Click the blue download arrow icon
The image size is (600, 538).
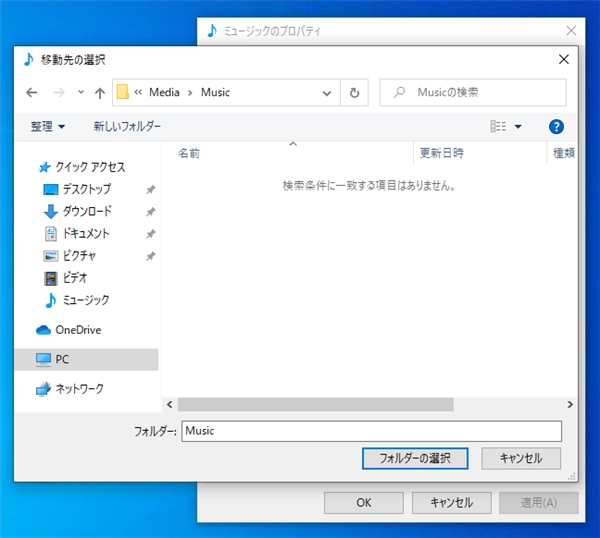coord(51,211)
